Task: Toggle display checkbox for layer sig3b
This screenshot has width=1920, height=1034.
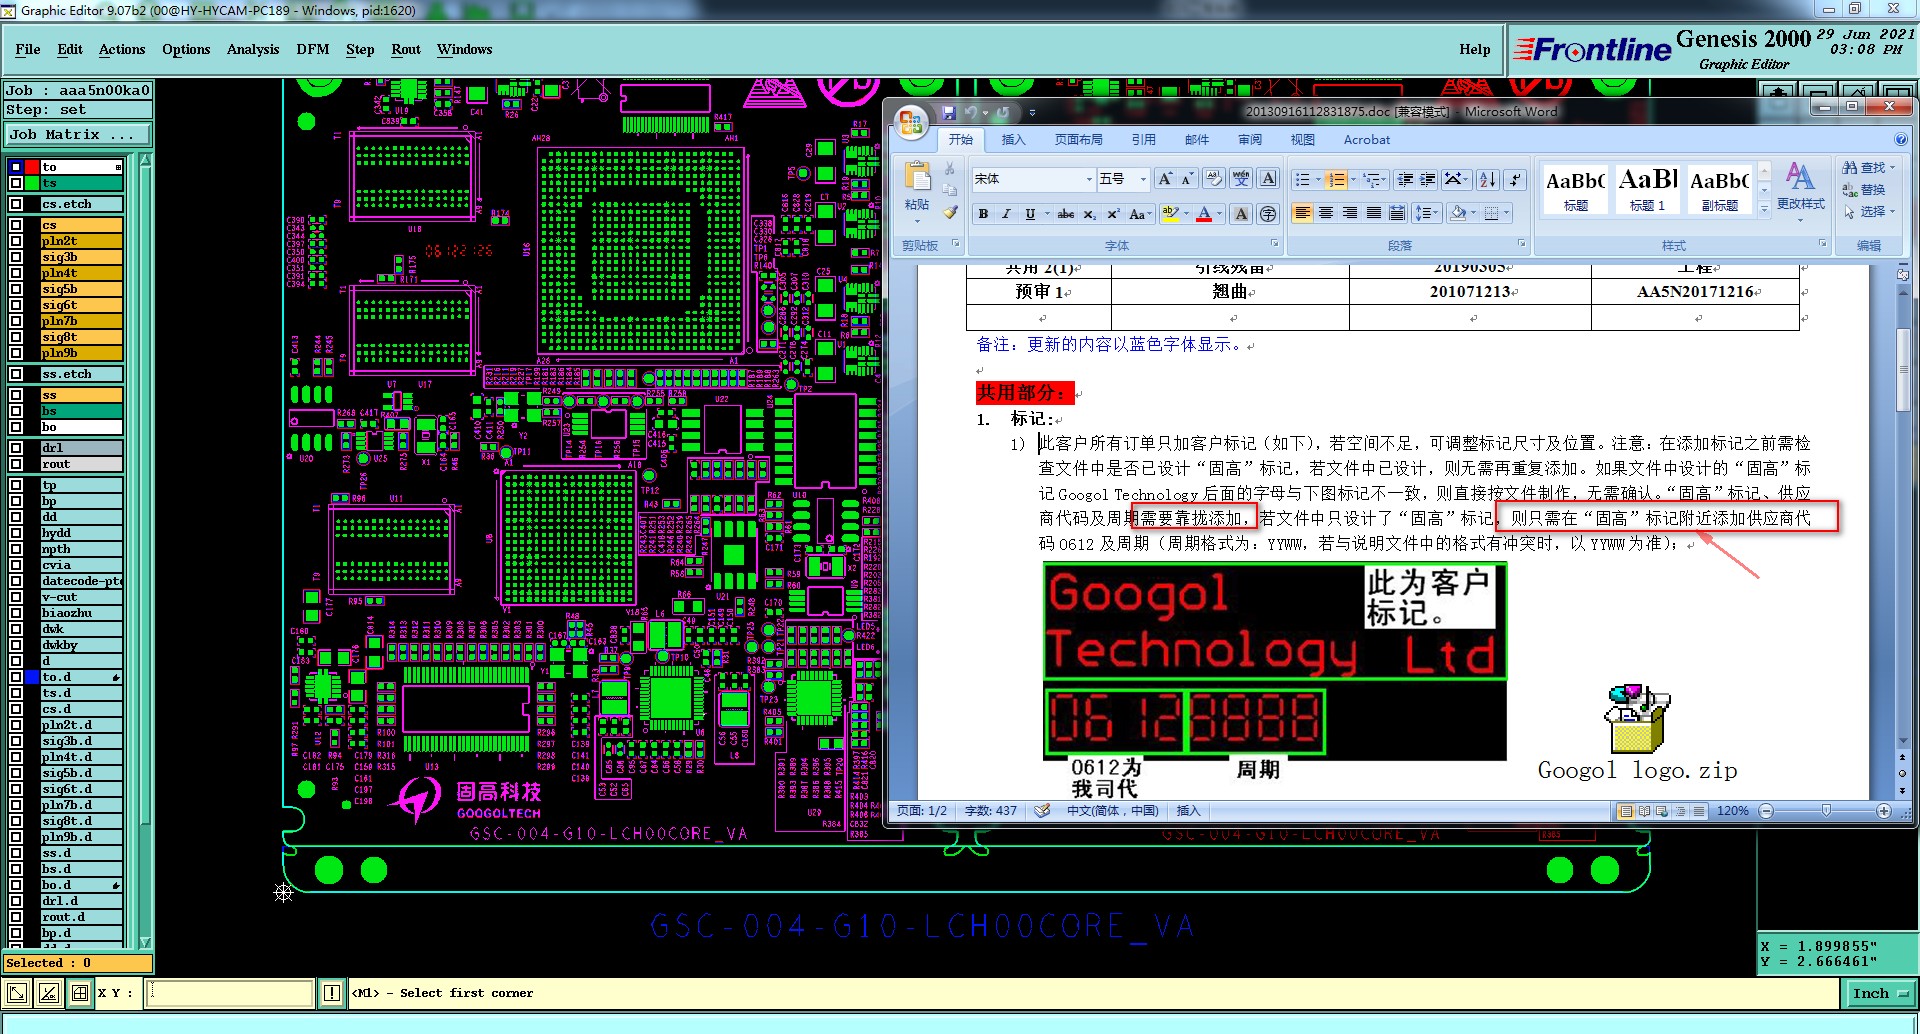Action: click(x=16, y=257)
